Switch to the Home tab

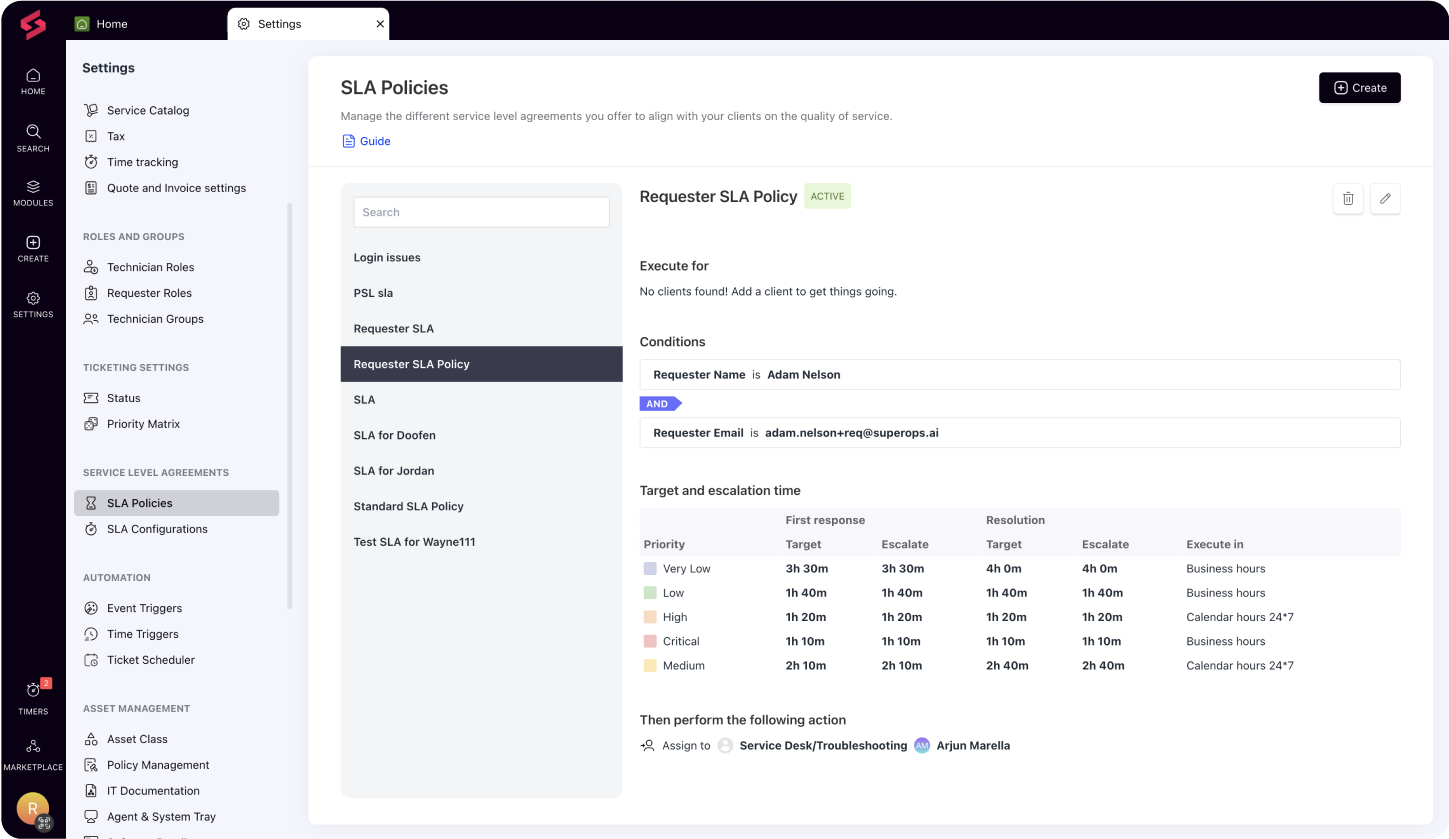(109, 23)
